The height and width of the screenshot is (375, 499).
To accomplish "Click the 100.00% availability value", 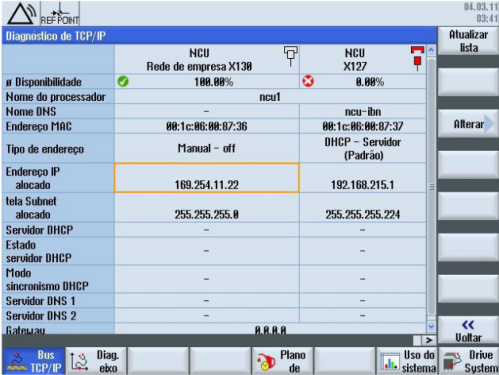I will click(x=214, y=82).
